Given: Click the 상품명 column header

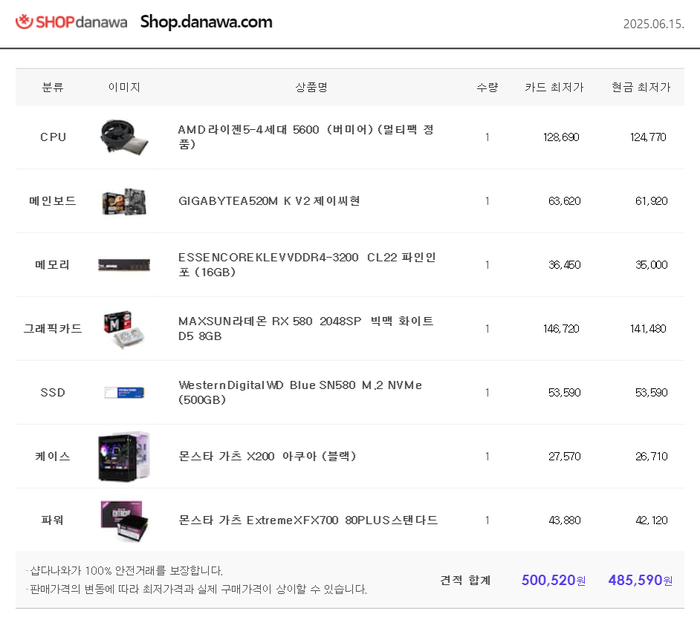Looking at the screenshot, I should (x=311, y=87).
